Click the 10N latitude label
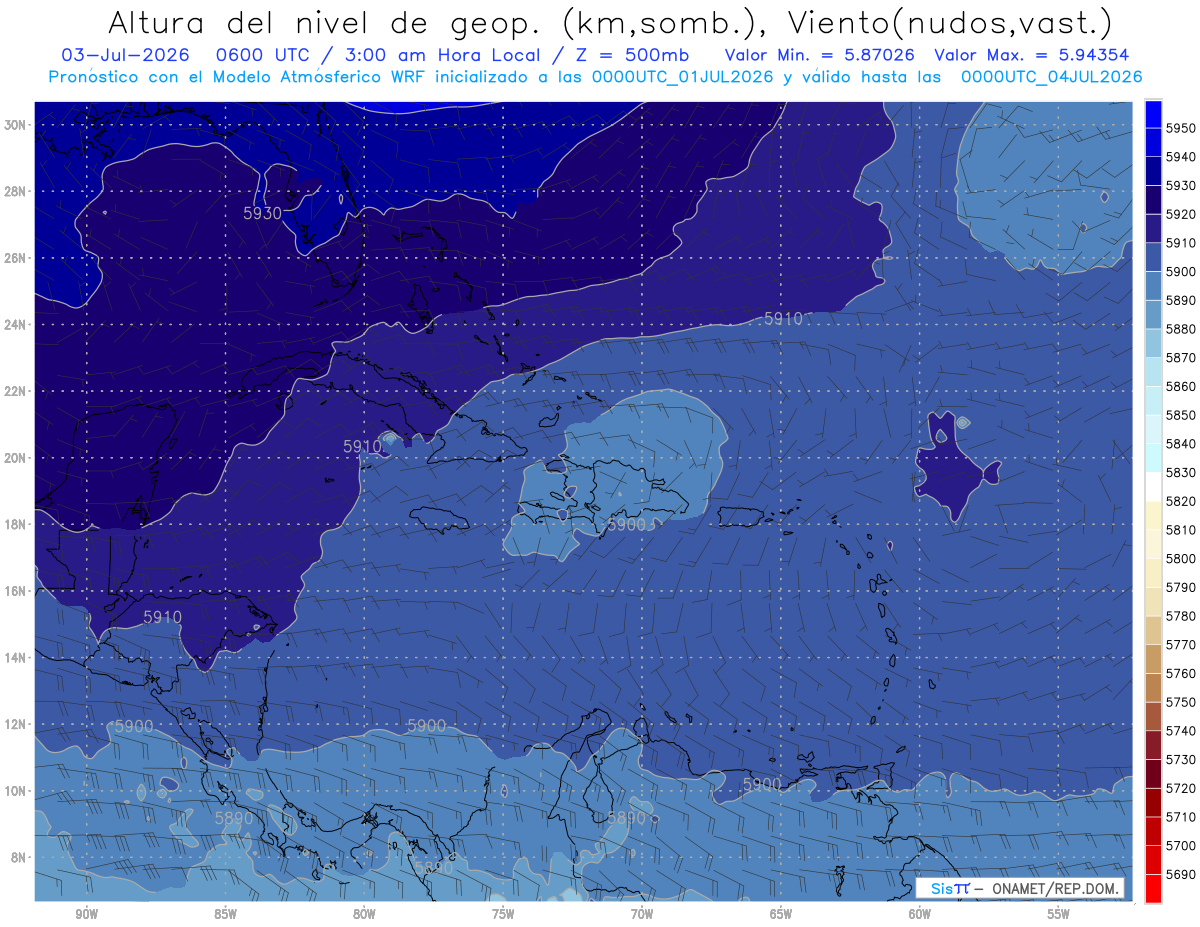Screen dimensions: 1200x927 tap(17, 791)
